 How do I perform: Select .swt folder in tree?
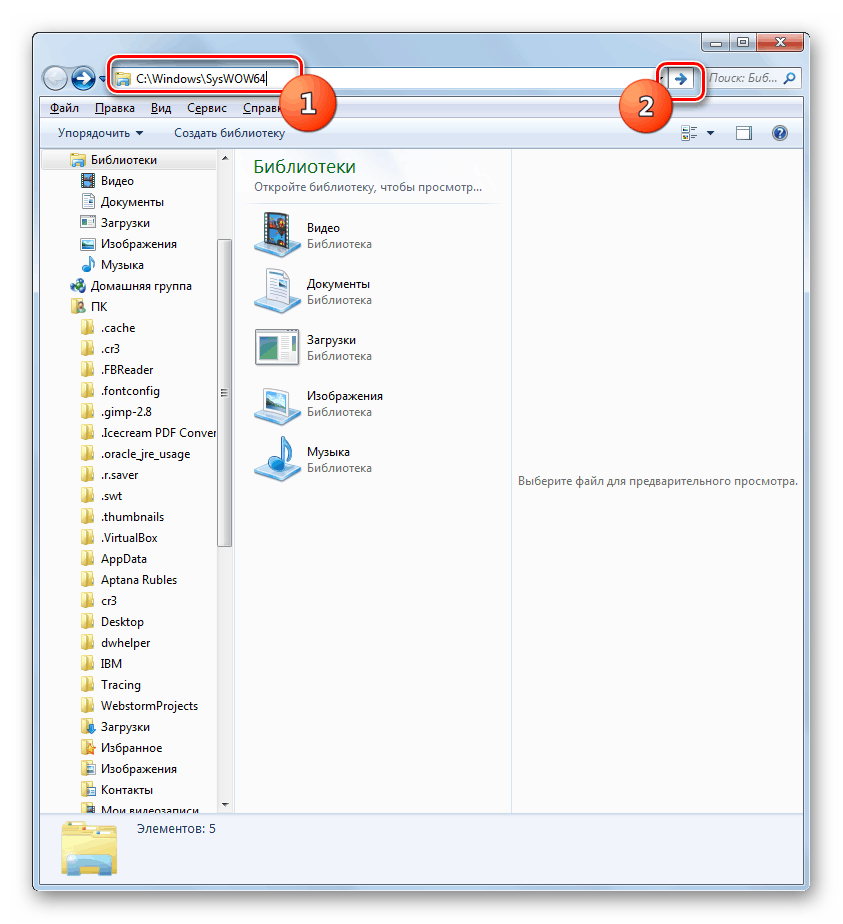coord(111,496)
